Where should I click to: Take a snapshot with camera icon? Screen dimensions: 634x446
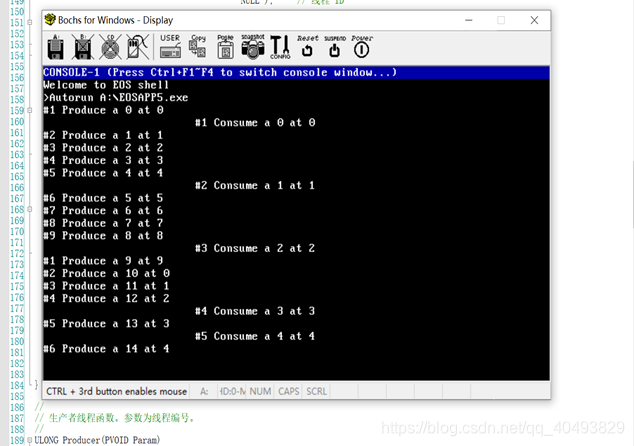point(253,47)
